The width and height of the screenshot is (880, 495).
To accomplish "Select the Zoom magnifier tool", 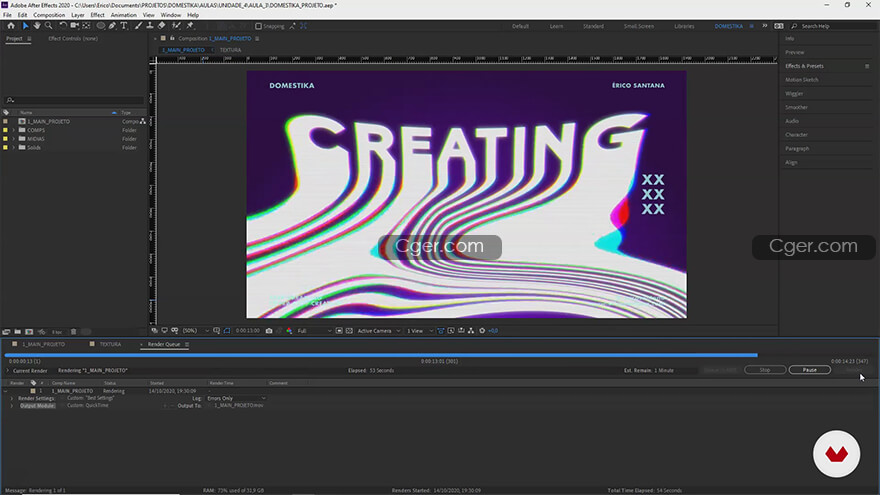I will (48, 26).
